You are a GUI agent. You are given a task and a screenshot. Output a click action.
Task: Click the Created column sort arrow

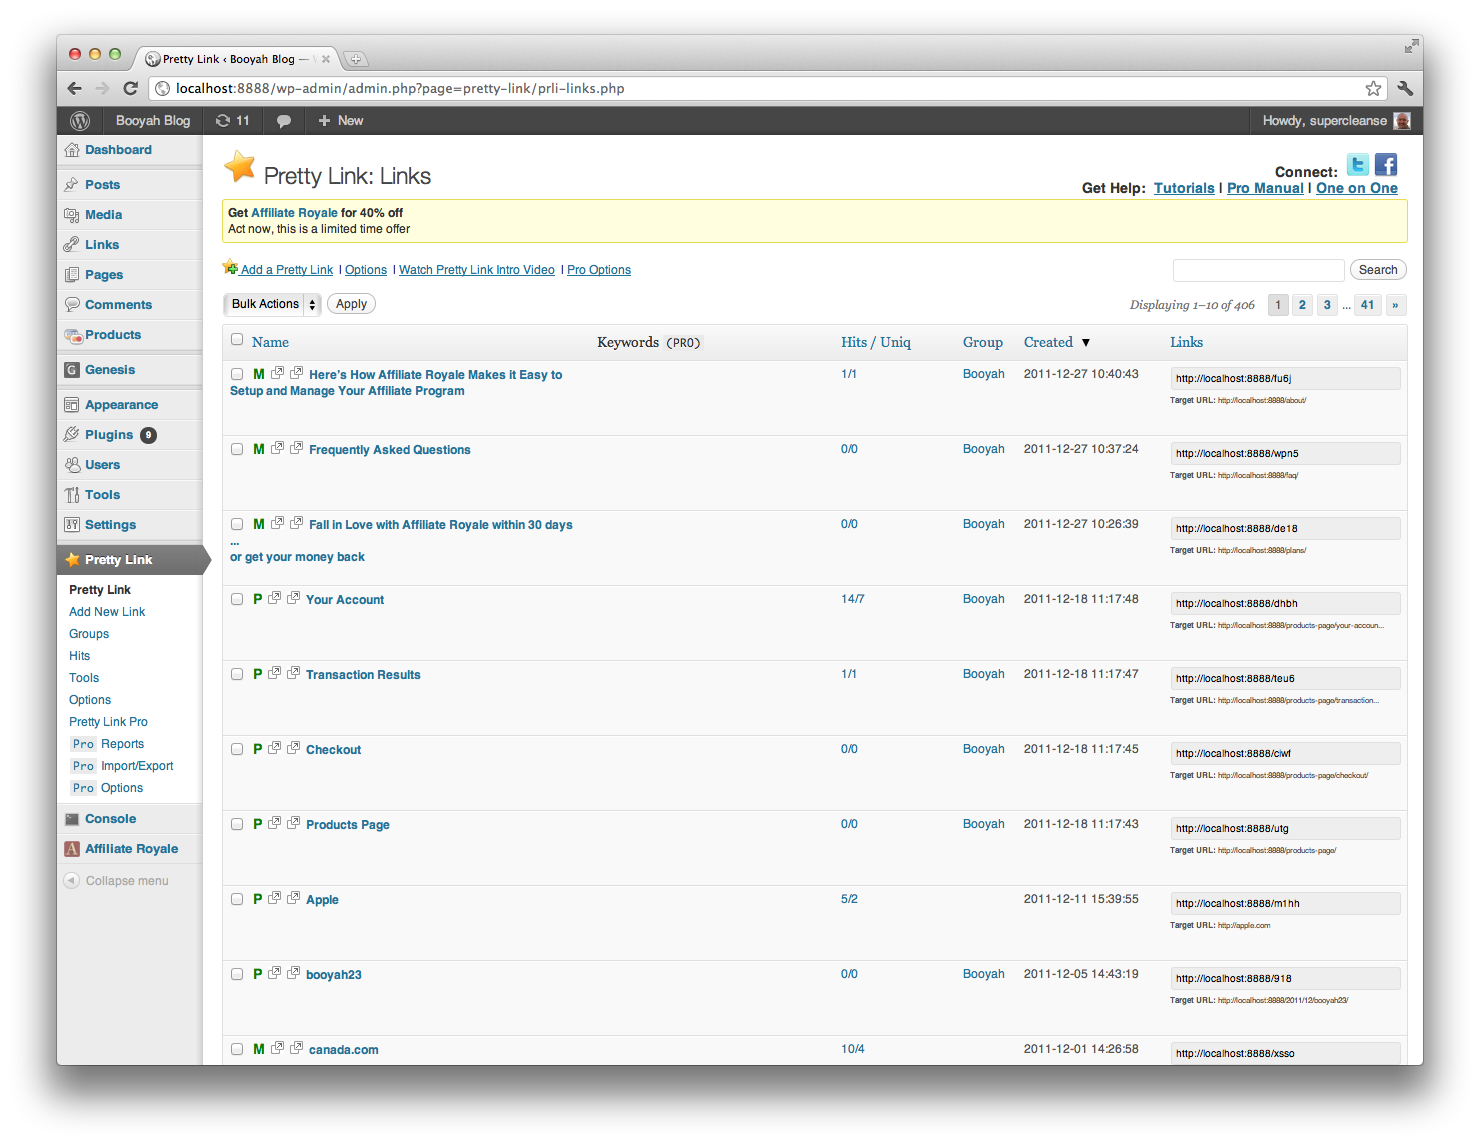(1086, 342)
